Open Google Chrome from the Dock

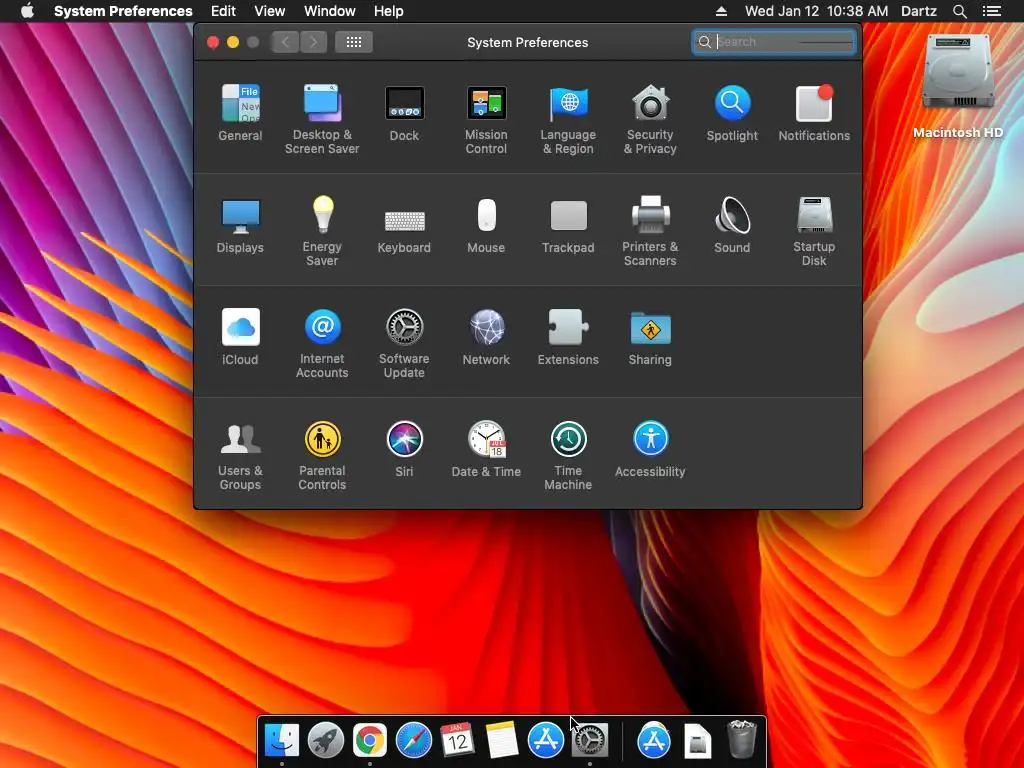[x=370, y=741]
